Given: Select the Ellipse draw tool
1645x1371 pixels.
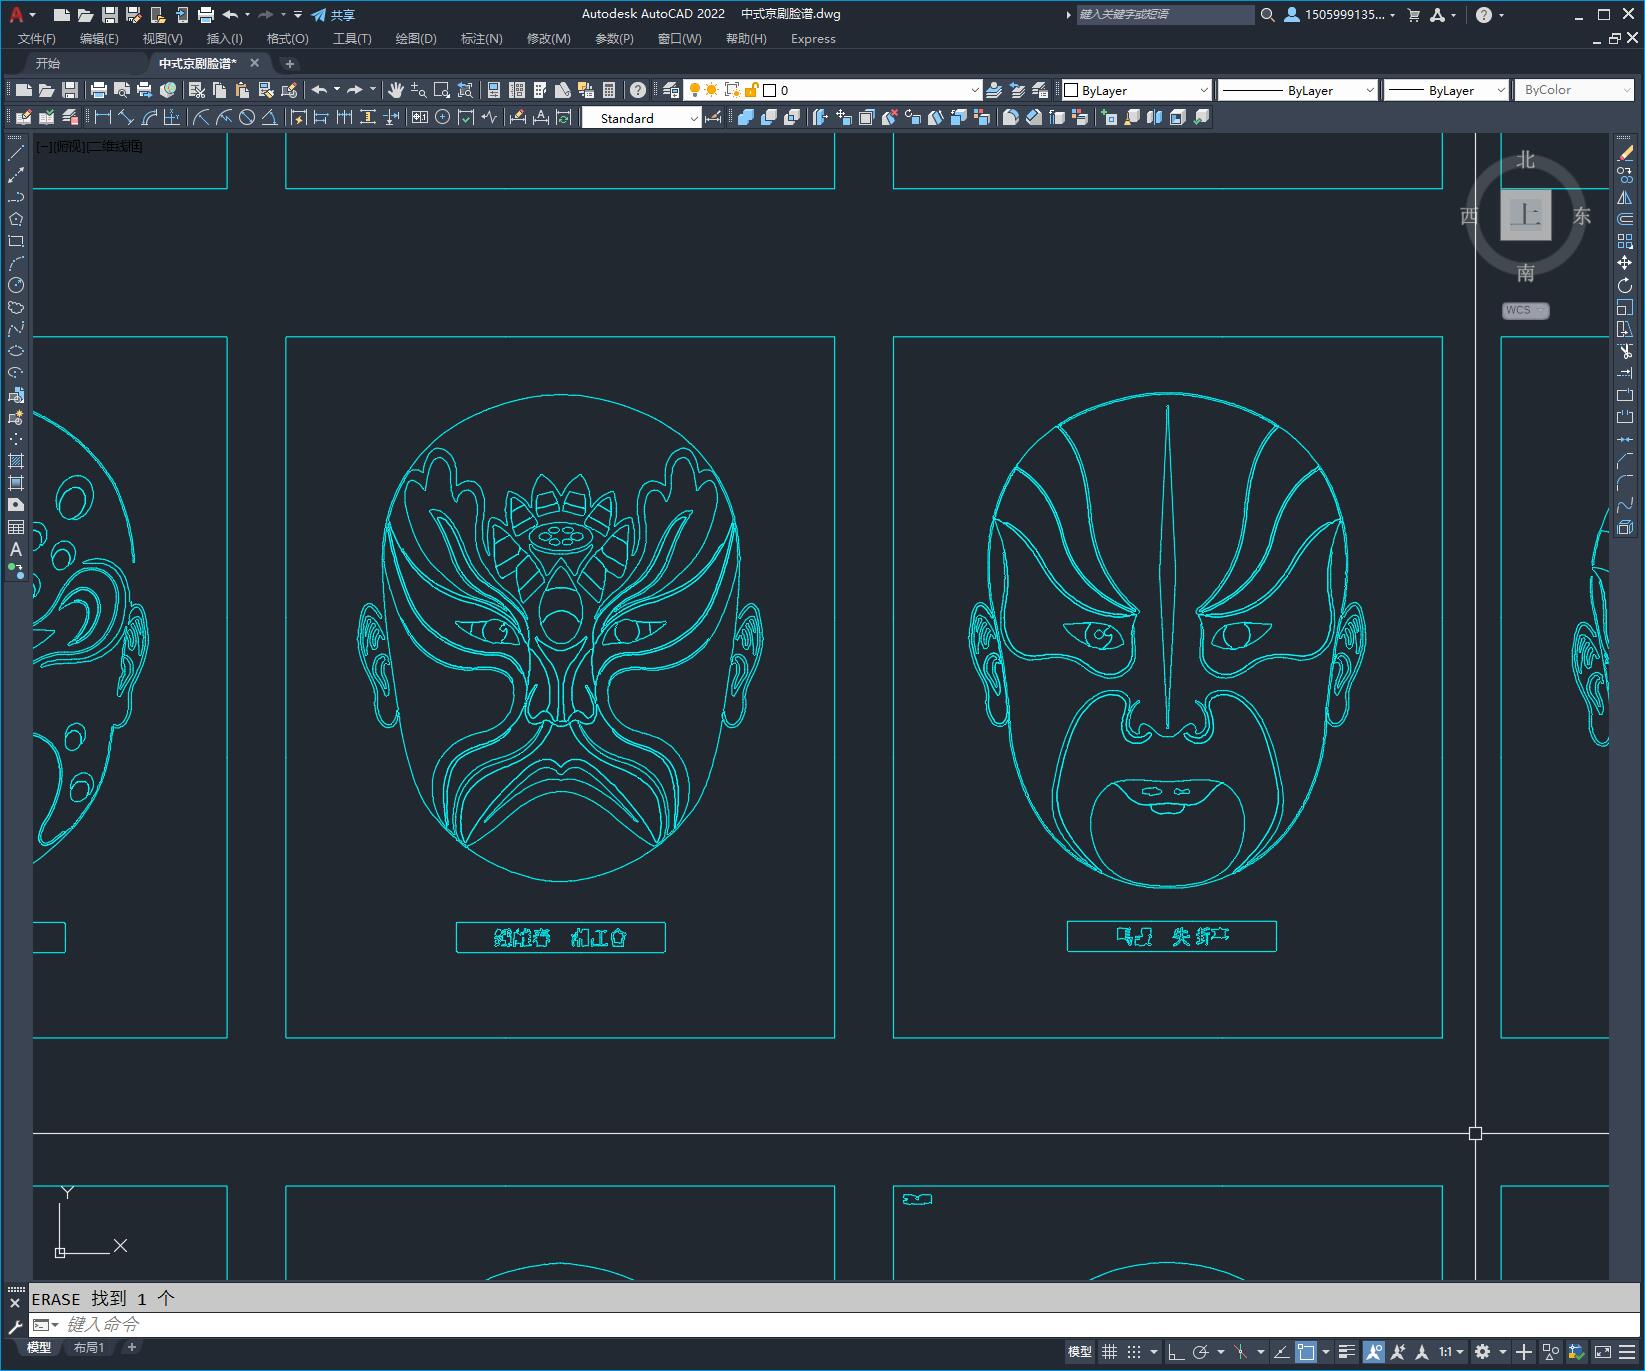Looking at the screenshot, I should pos(16,351).
